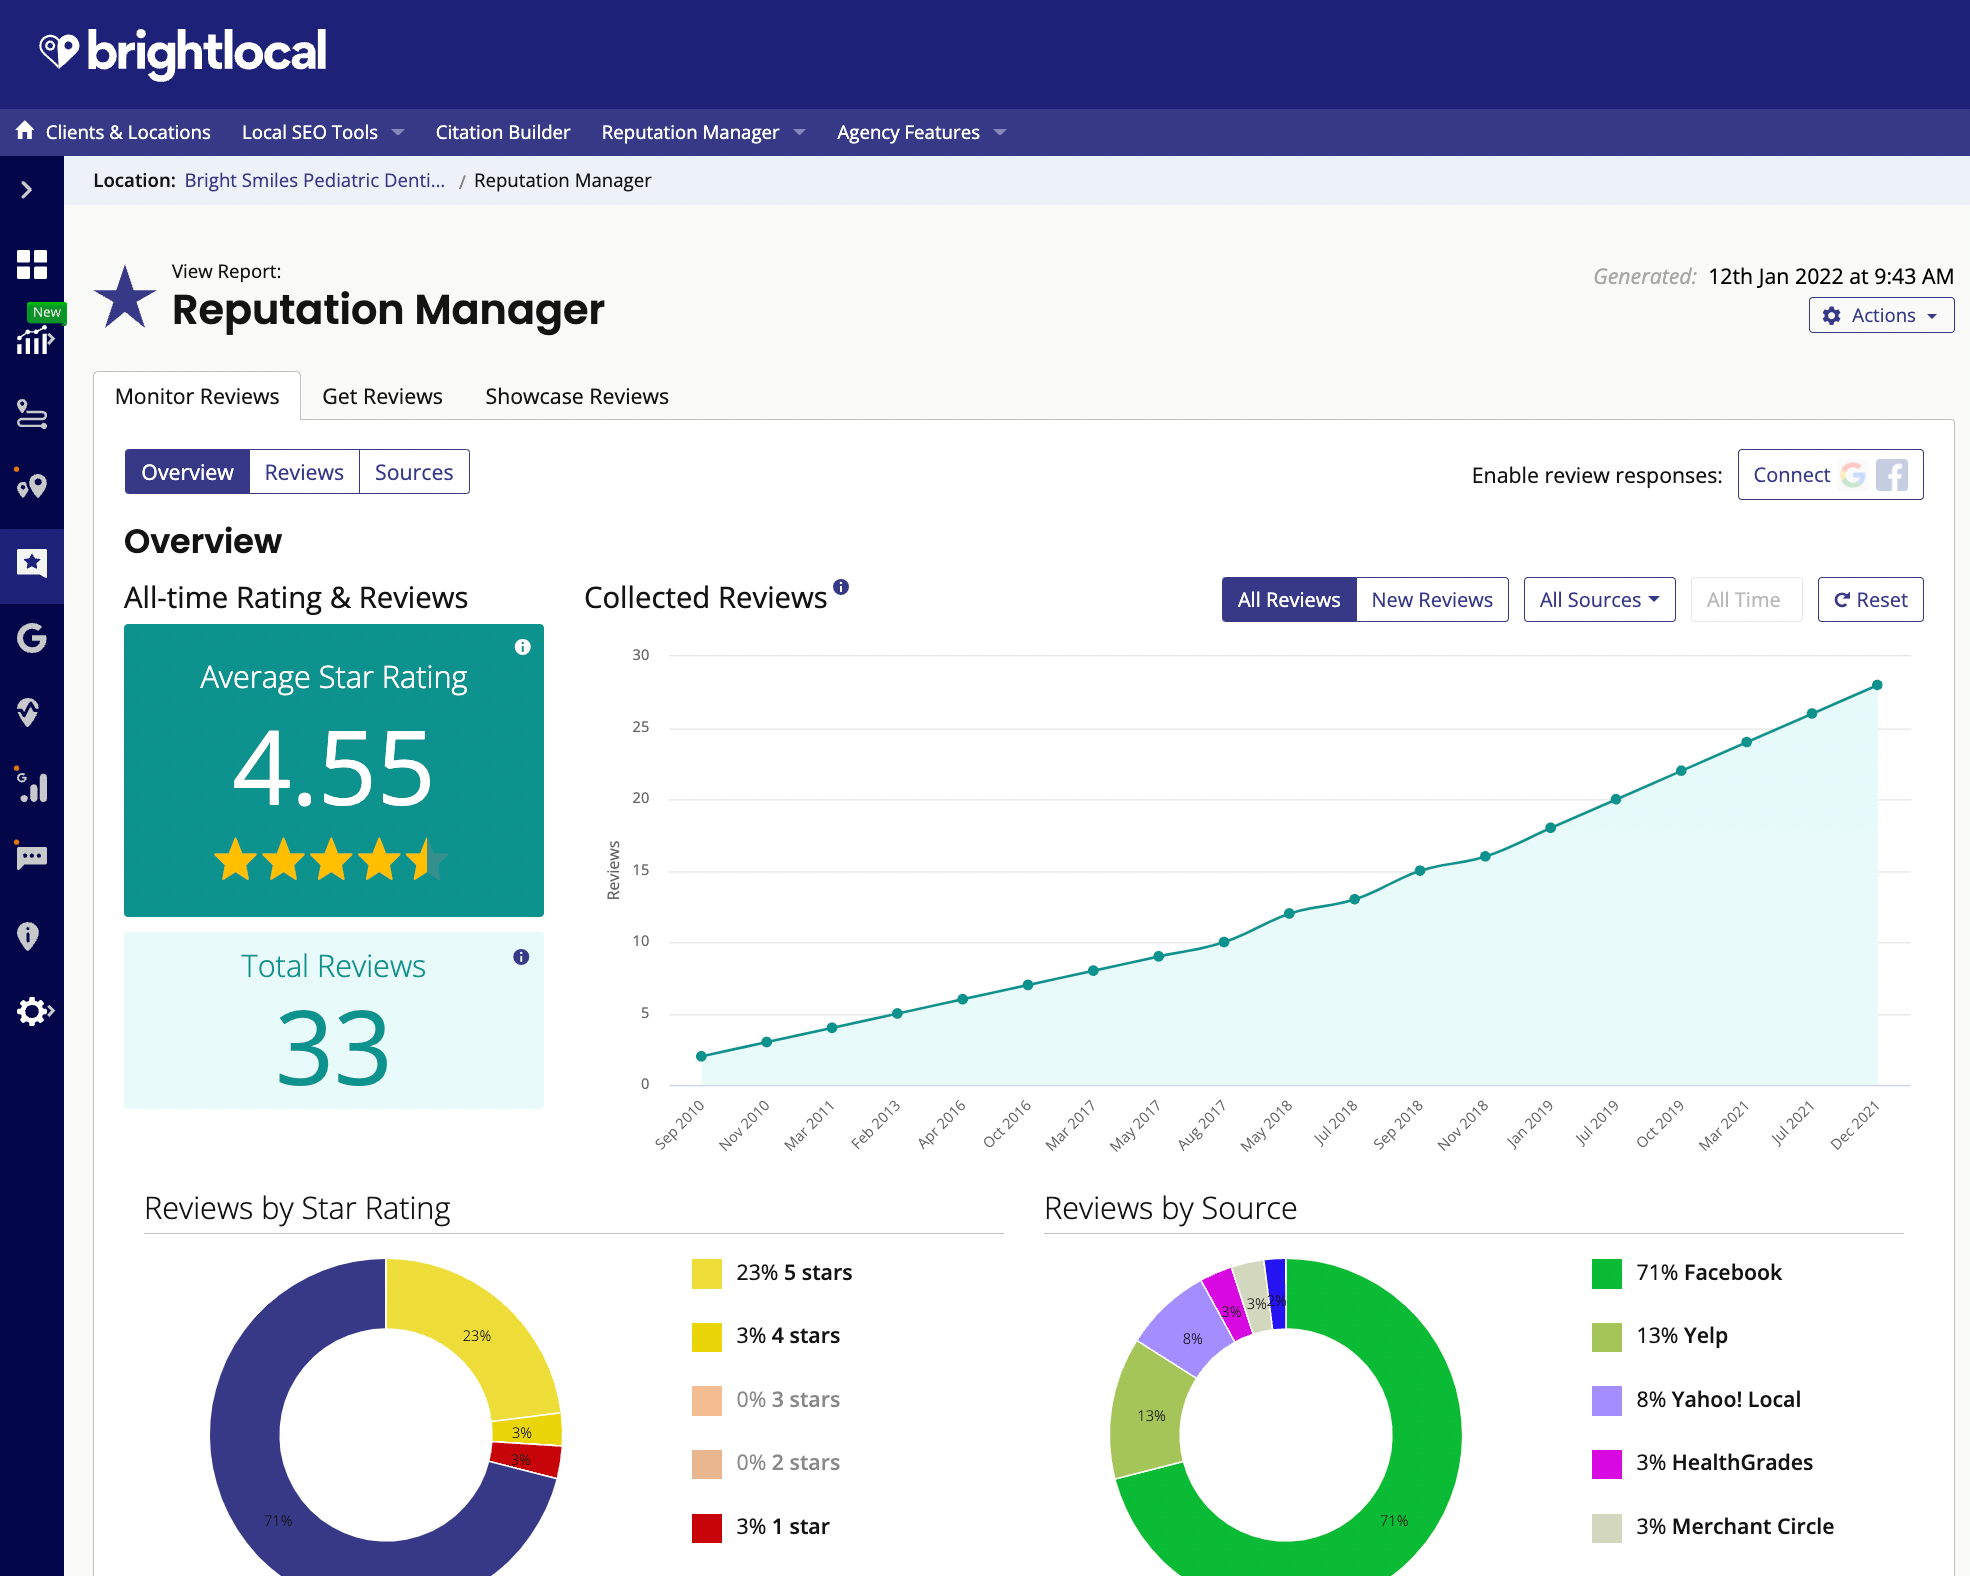Switch to the Get Reviews tab

382,397
